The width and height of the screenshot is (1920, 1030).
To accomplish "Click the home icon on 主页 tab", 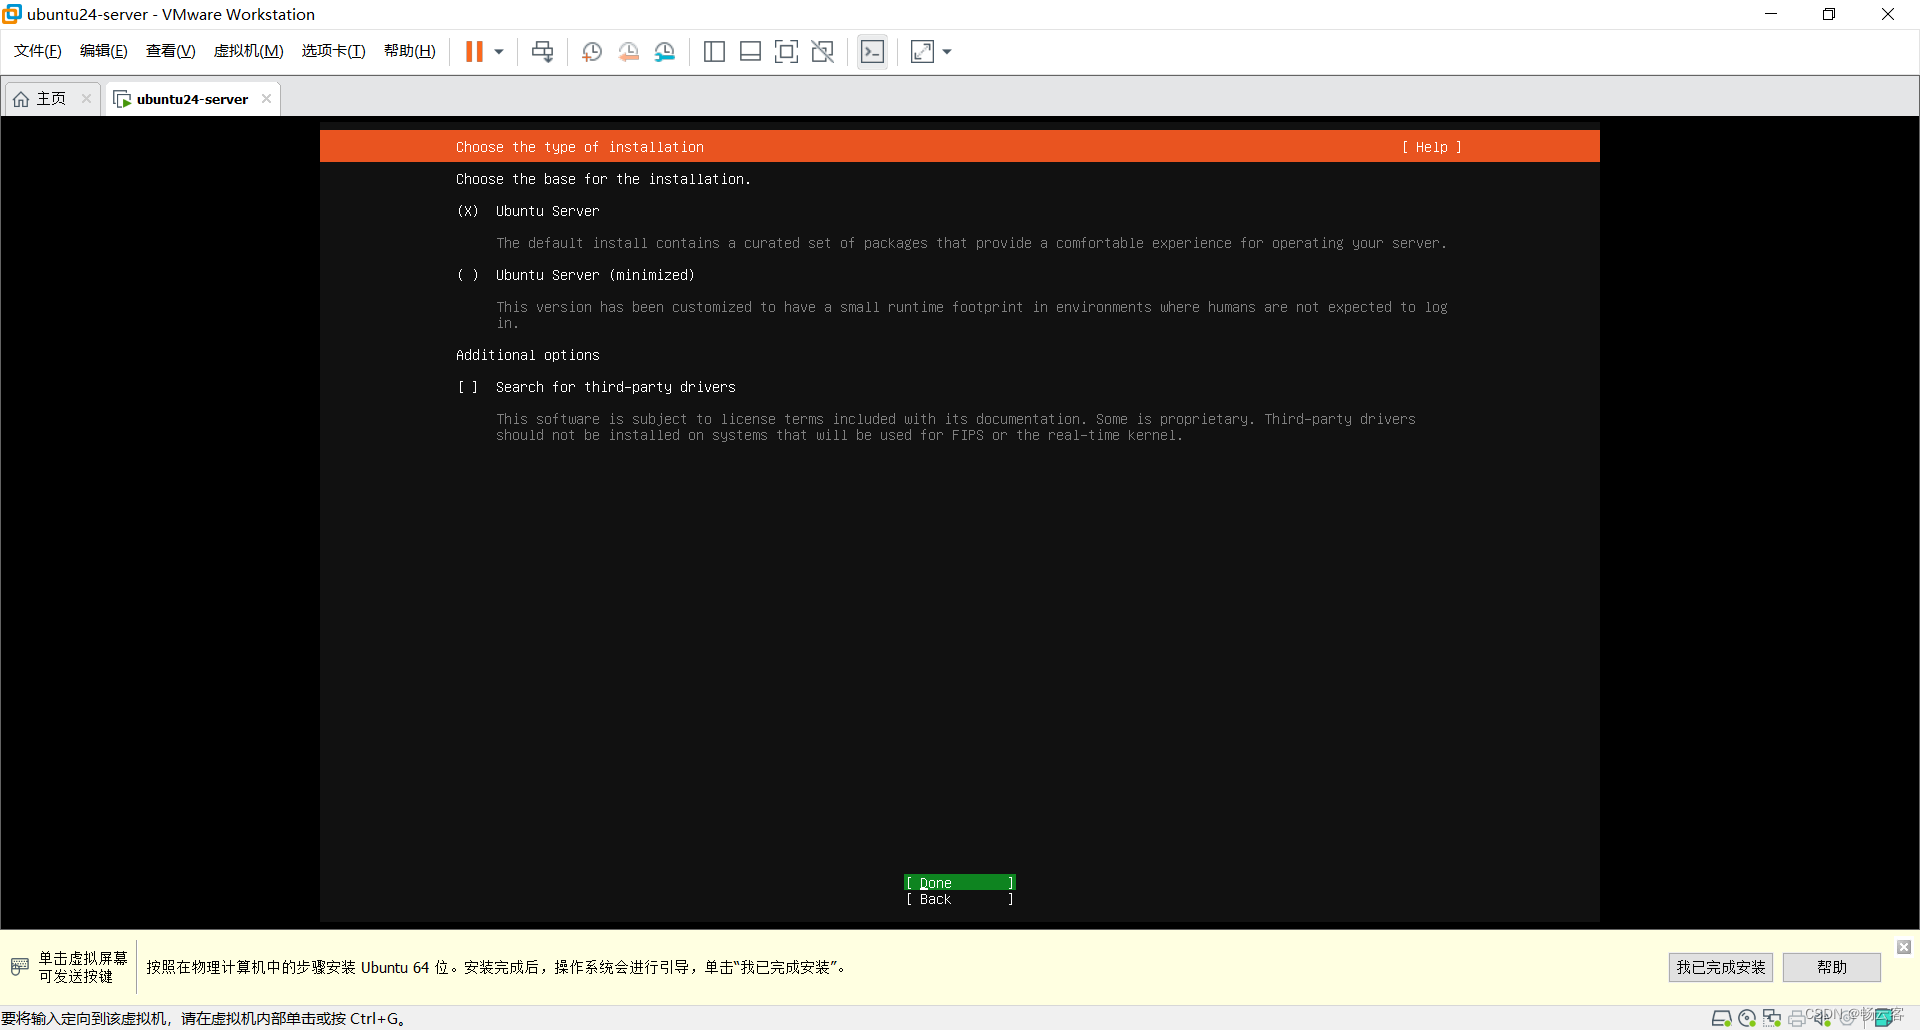I will click(21, 99).
